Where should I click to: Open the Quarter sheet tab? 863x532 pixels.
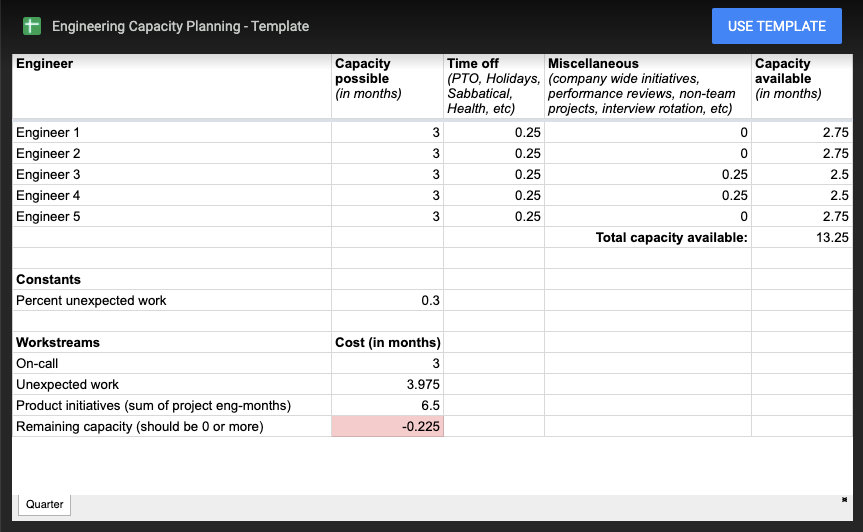(45, 504)
